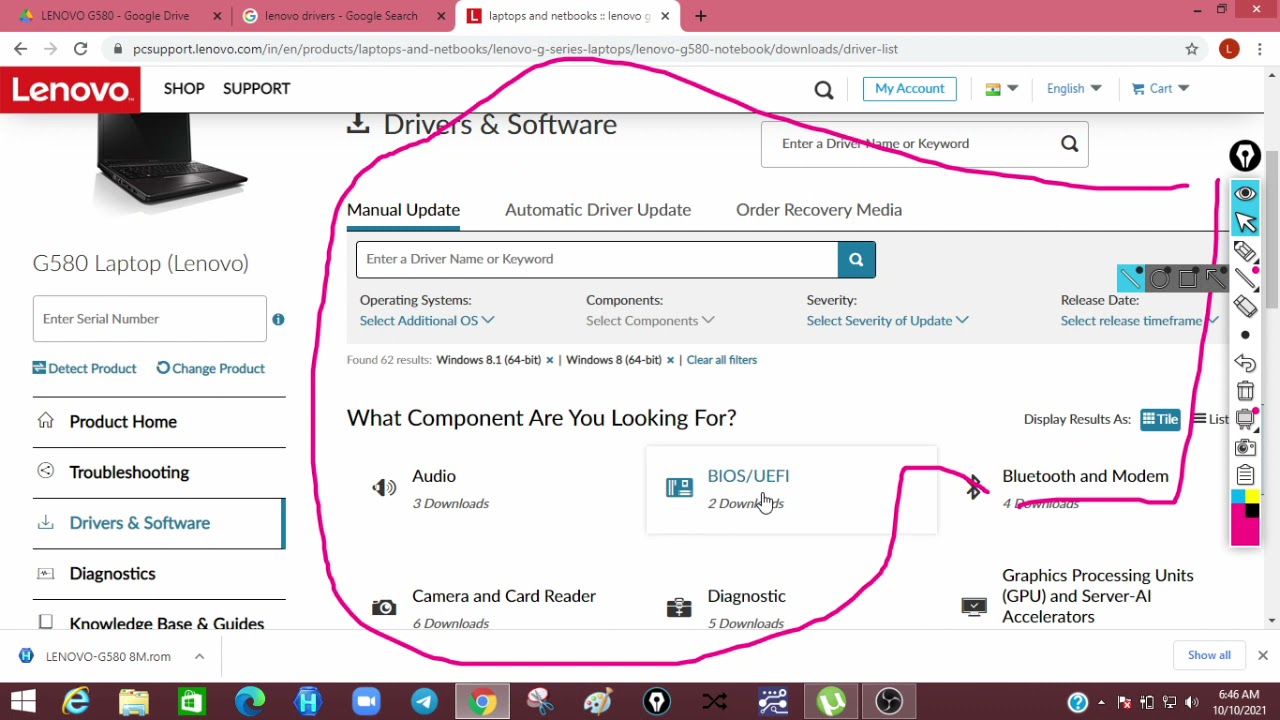The height and width of the screenshot is (720, 1280).
Task: Open File Explorer from the taskbar
Action: (134, 702)
